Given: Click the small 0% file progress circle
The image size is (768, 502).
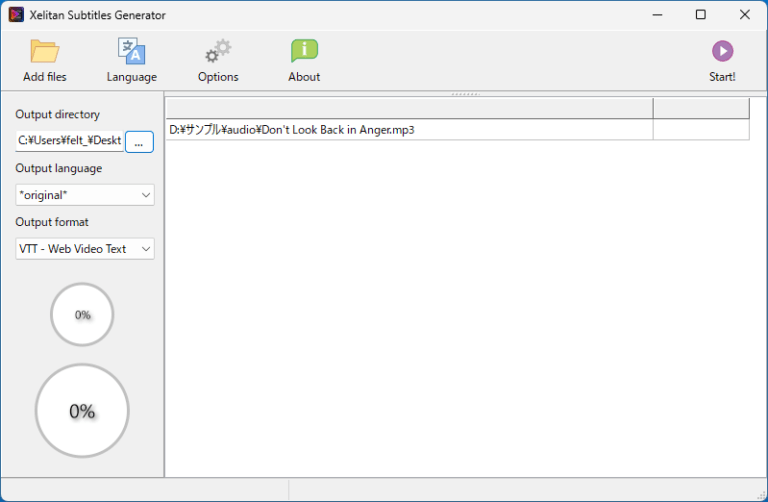Looking at the screenshot, I should (82, 314).
